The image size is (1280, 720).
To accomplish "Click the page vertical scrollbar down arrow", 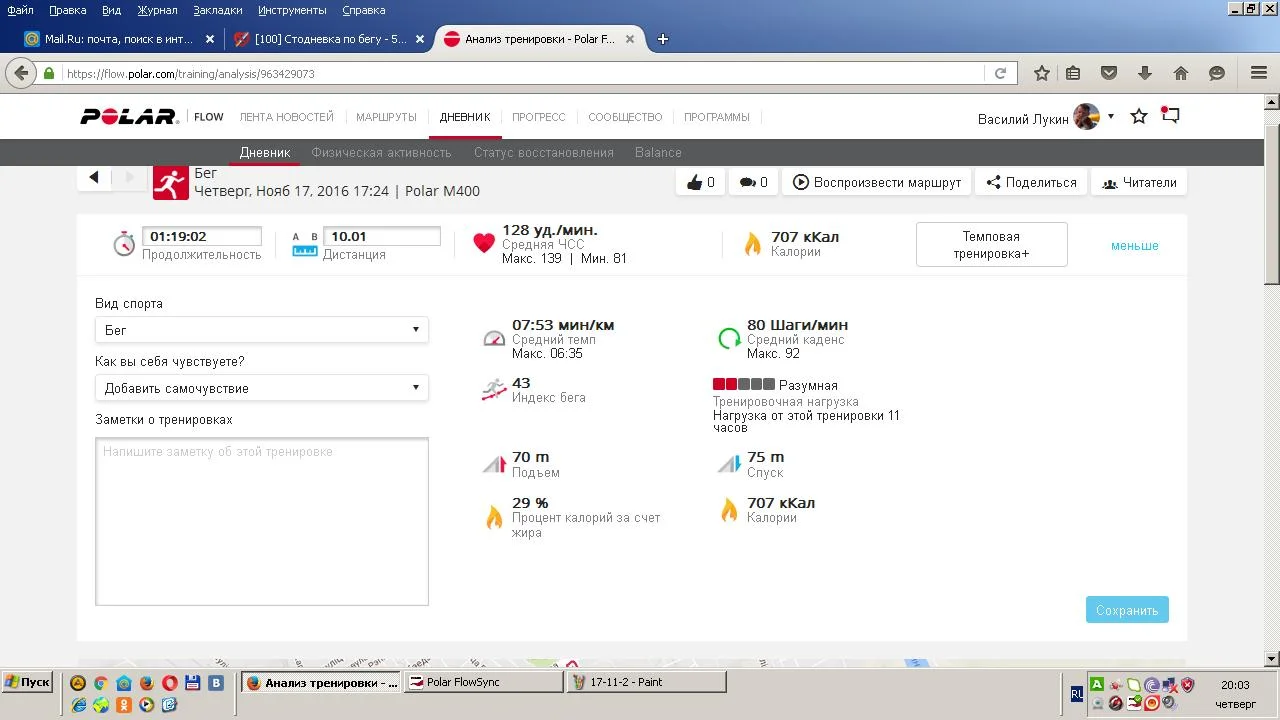I will click(1271, 659).
